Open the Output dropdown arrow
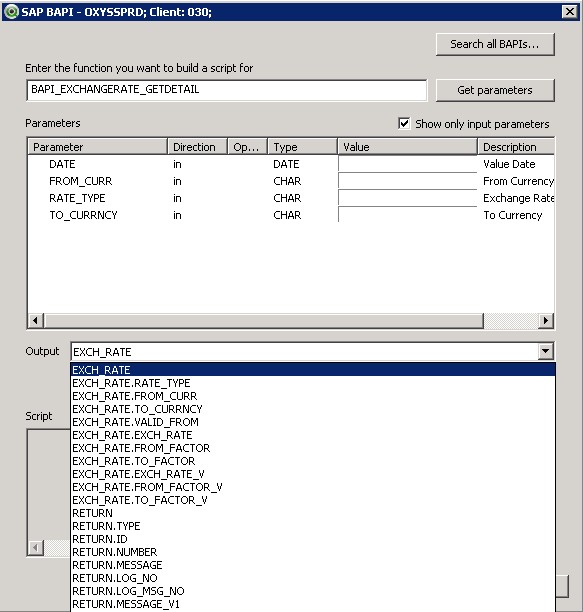The height and width of the screenshot is (612, 583). [x=546, y=351]
